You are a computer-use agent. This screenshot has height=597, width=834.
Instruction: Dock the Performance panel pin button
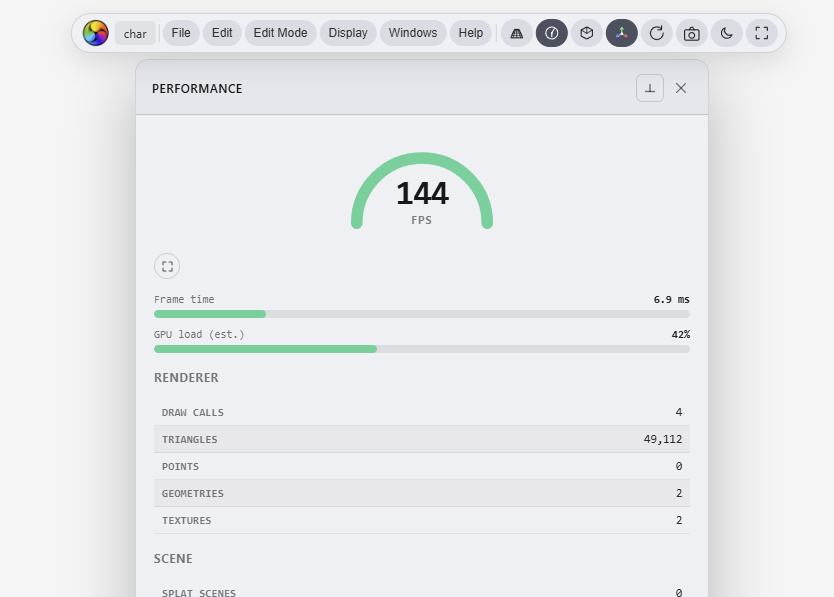[650, 88]
